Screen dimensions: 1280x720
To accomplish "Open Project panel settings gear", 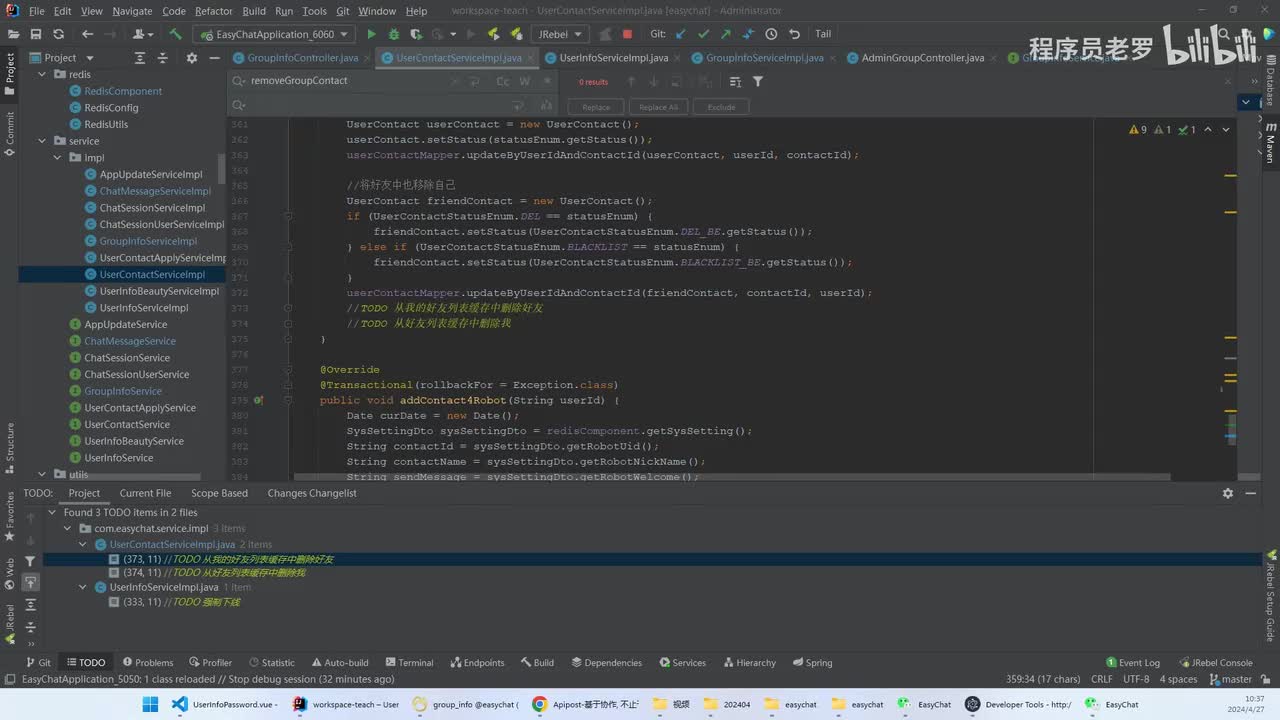I will tap(189, 58).
